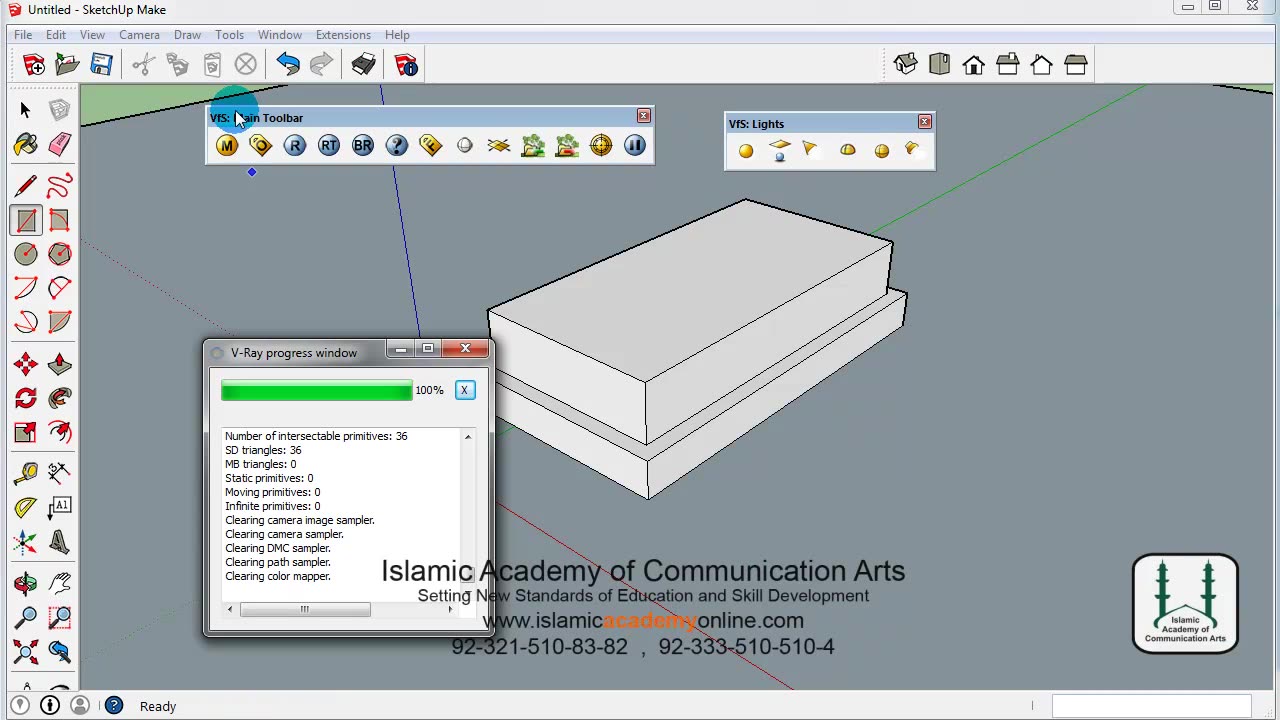Open Model Info
Image resolution: width=1280 pixels, height=720 pixels.
(406, 65)
